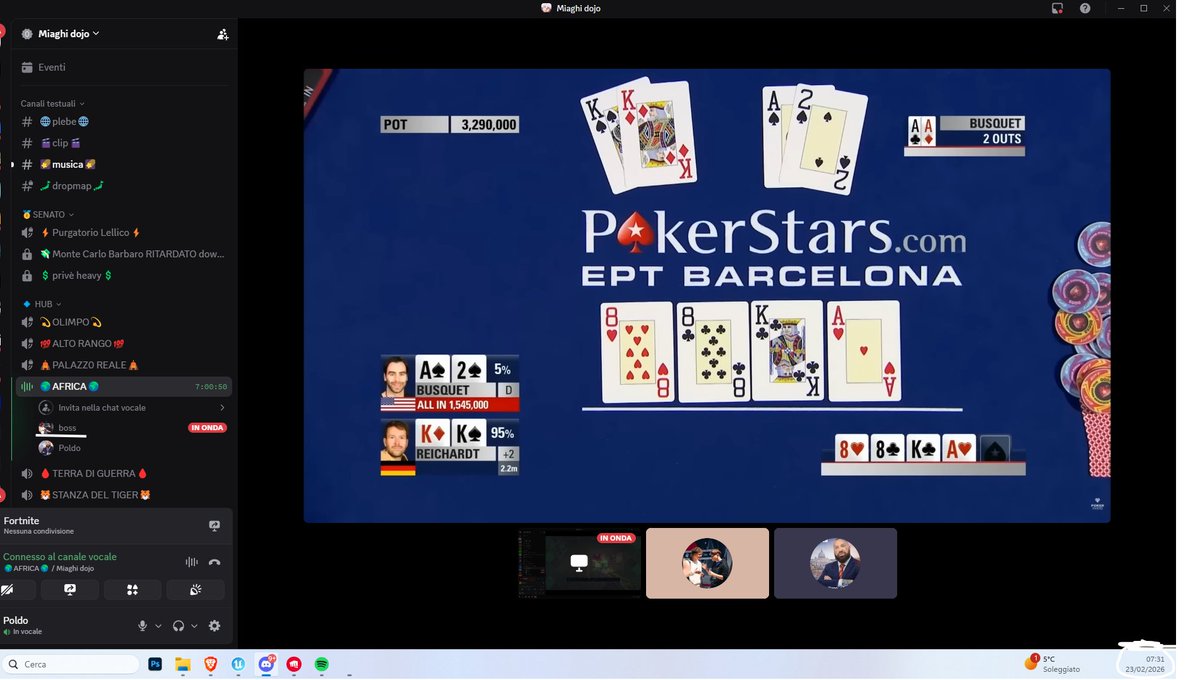This screenshot has width=1200, height=680.
Task: Select the Poldo participant tile thumbnail
Action: pos(835,563)
